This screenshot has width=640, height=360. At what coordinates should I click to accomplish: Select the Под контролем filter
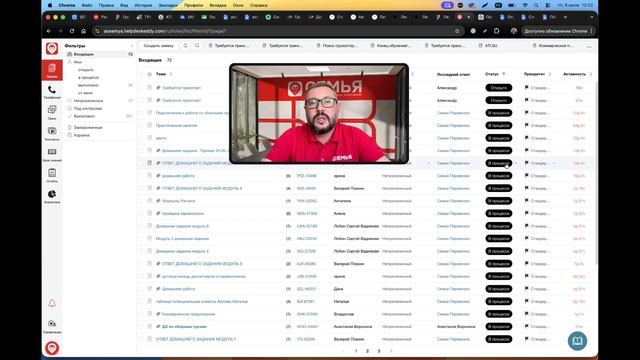pos(88,109)
